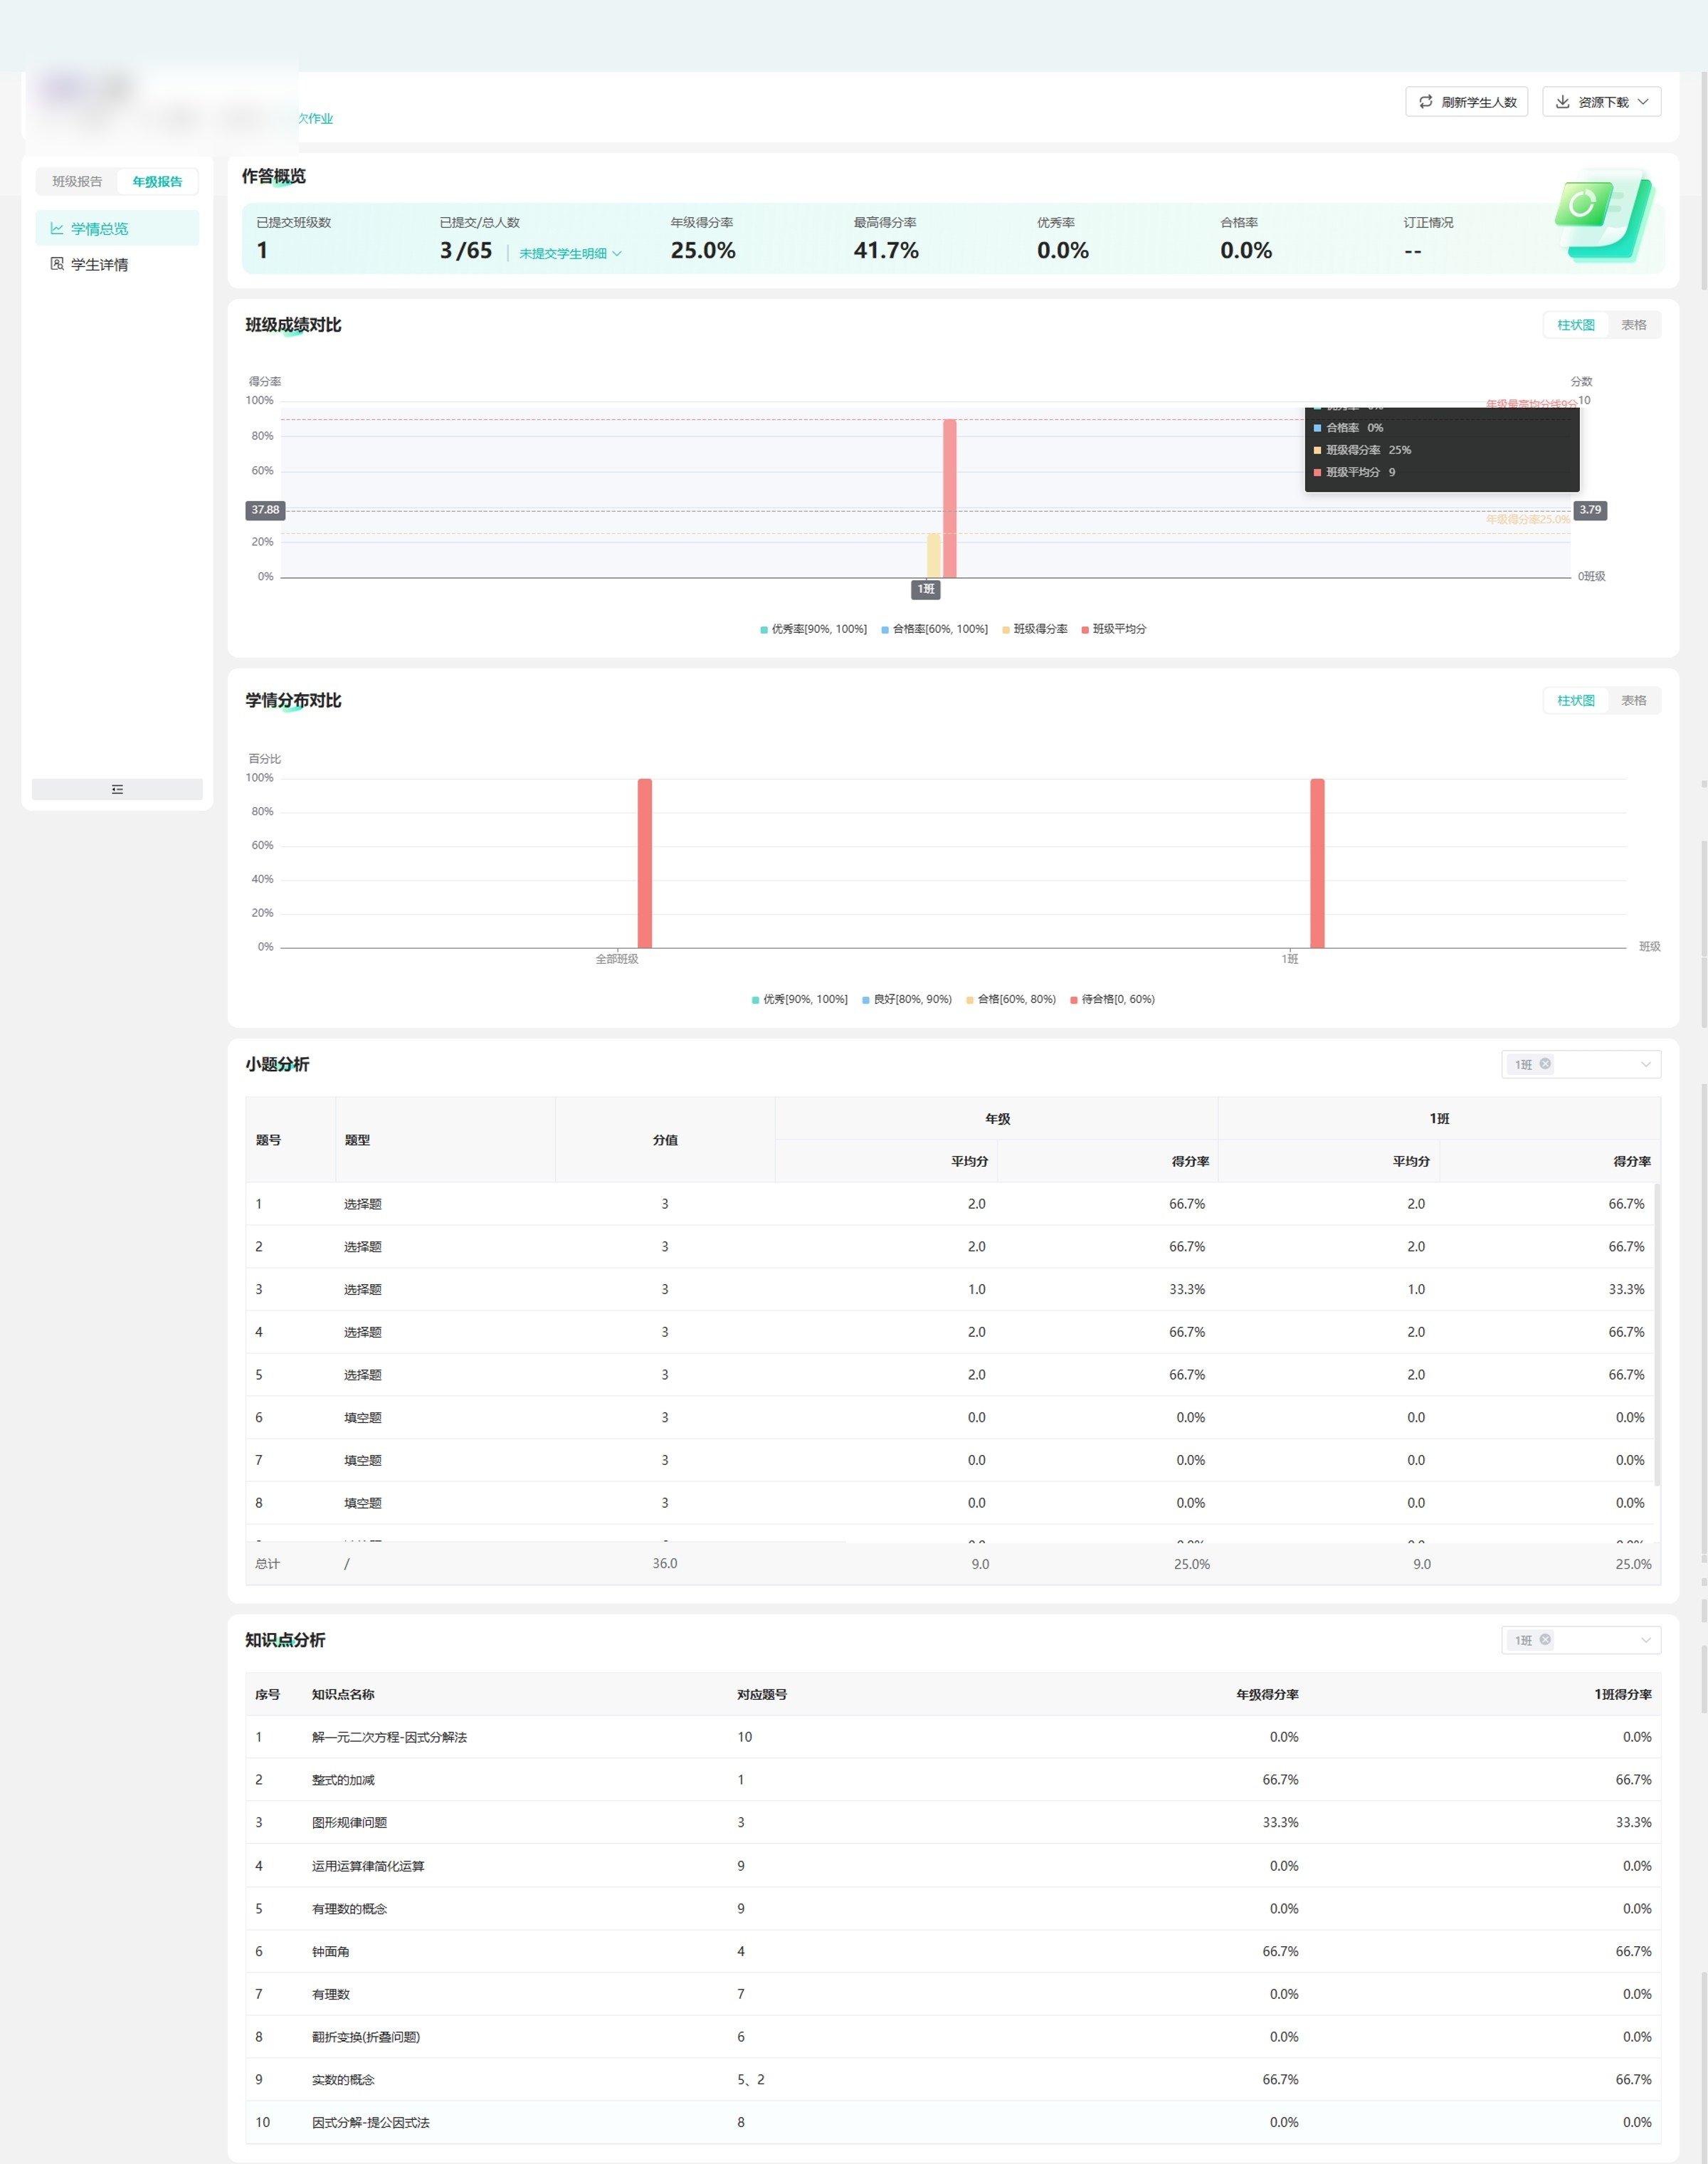The width and height of the screenshot is (1708, 2164).
Task: Click the 小题分析 table vertical scrollbar
Action: 1656,1335
